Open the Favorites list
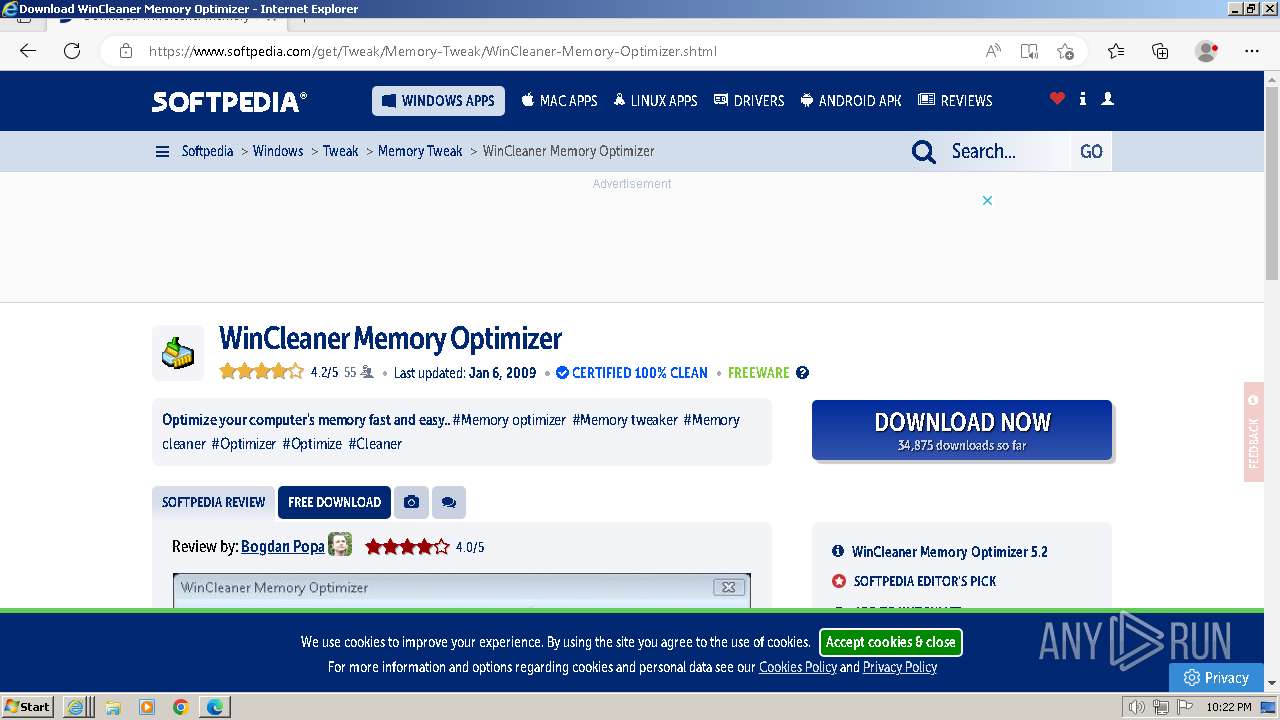This screenshot has height=720, width=1280. (x=1116, y=51)
